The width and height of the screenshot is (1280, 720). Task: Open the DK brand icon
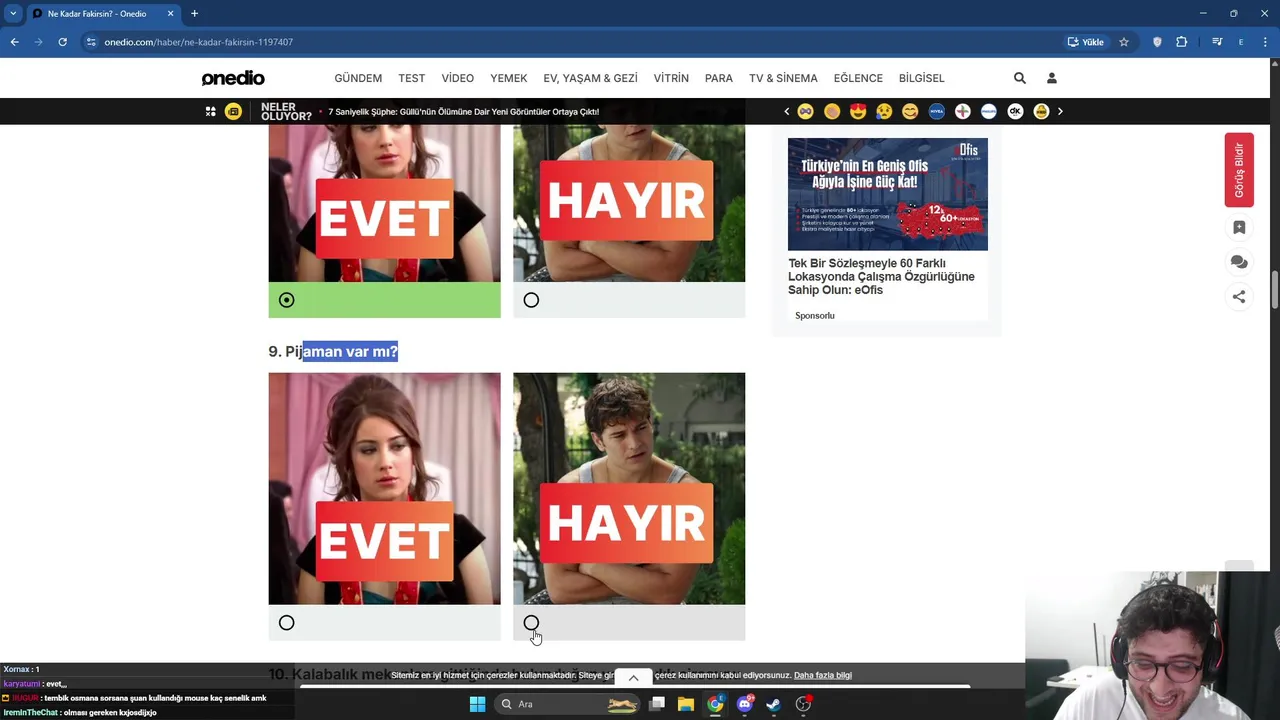tap(1015, 111)
